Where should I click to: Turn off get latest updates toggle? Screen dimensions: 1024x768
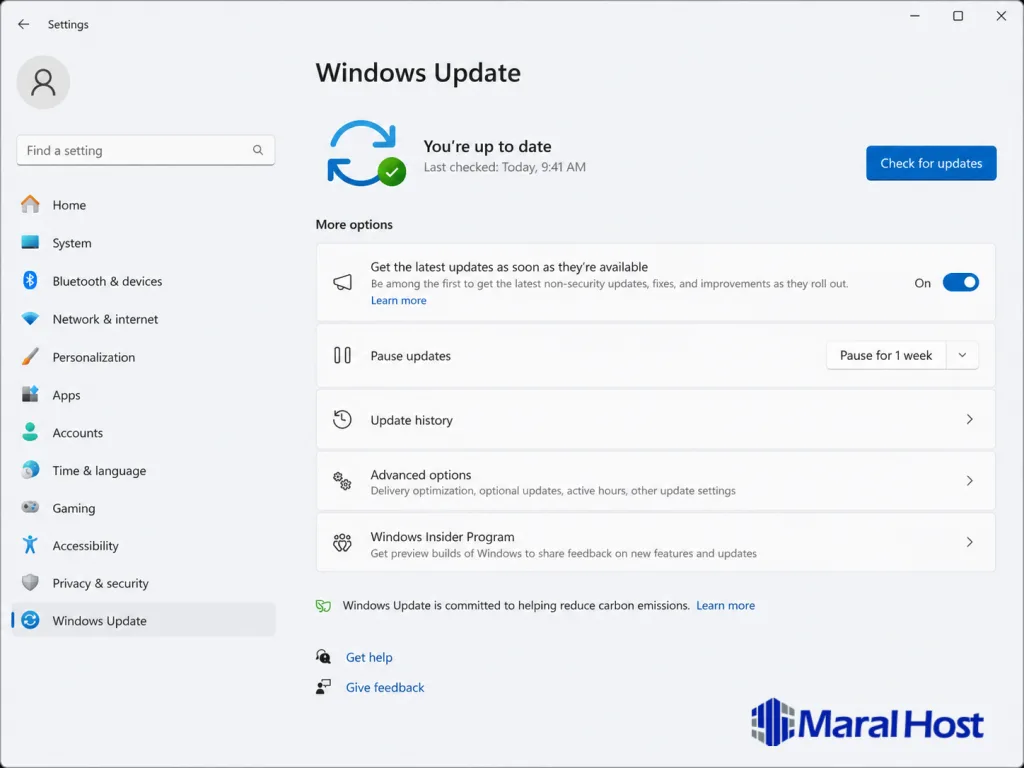click(x=961, y=283)
